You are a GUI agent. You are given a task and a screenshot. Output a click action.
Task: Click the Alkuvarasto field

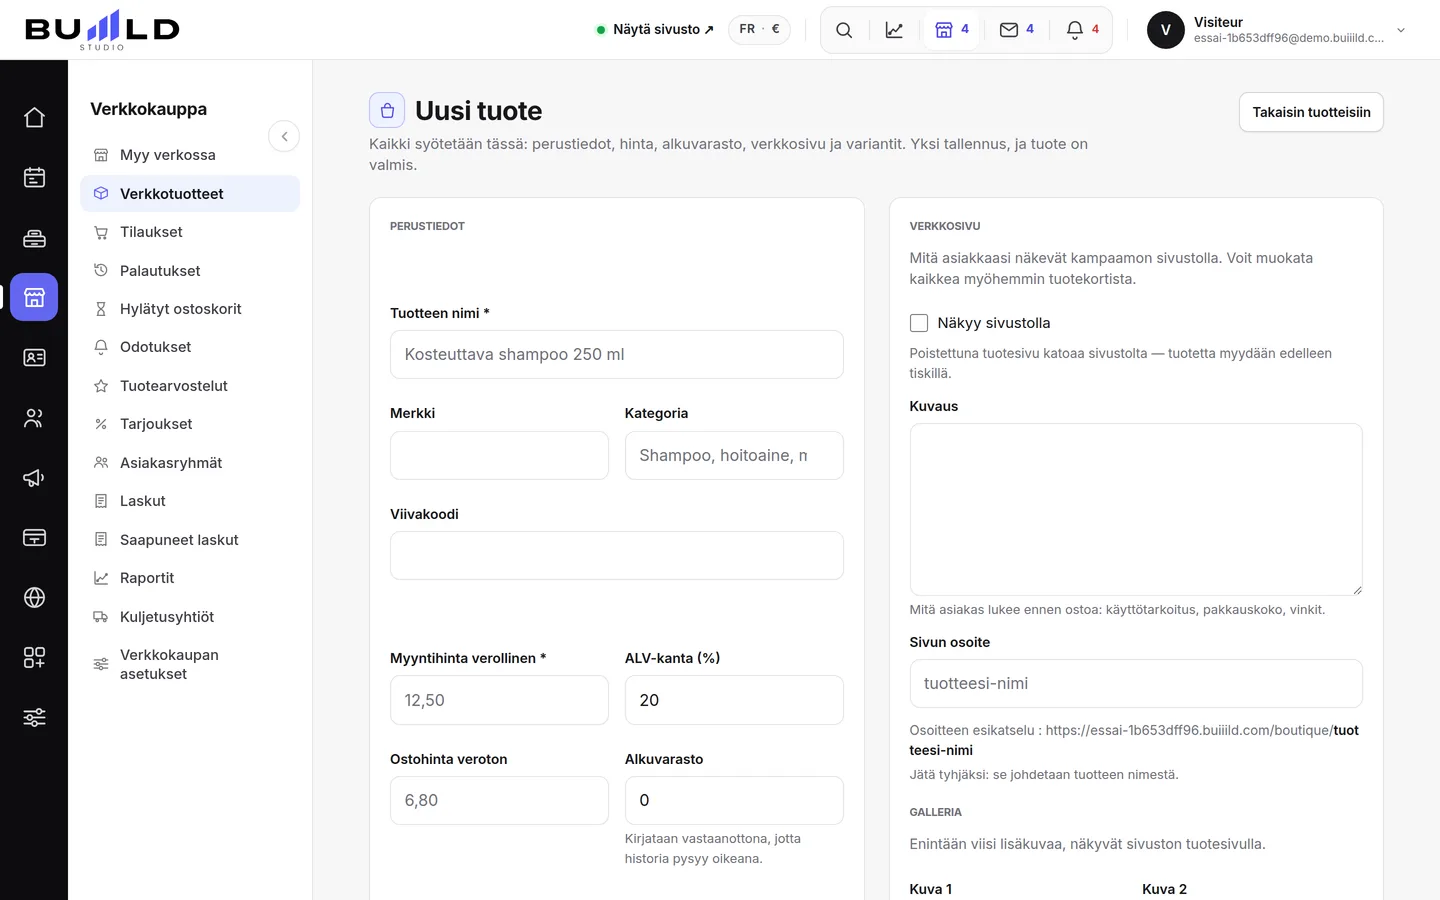click(734, 801)
